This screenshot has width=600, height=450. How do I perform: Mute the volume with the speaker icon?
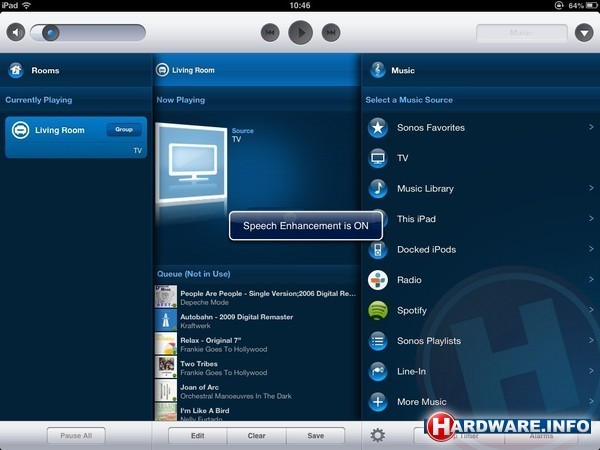point(16,33)
